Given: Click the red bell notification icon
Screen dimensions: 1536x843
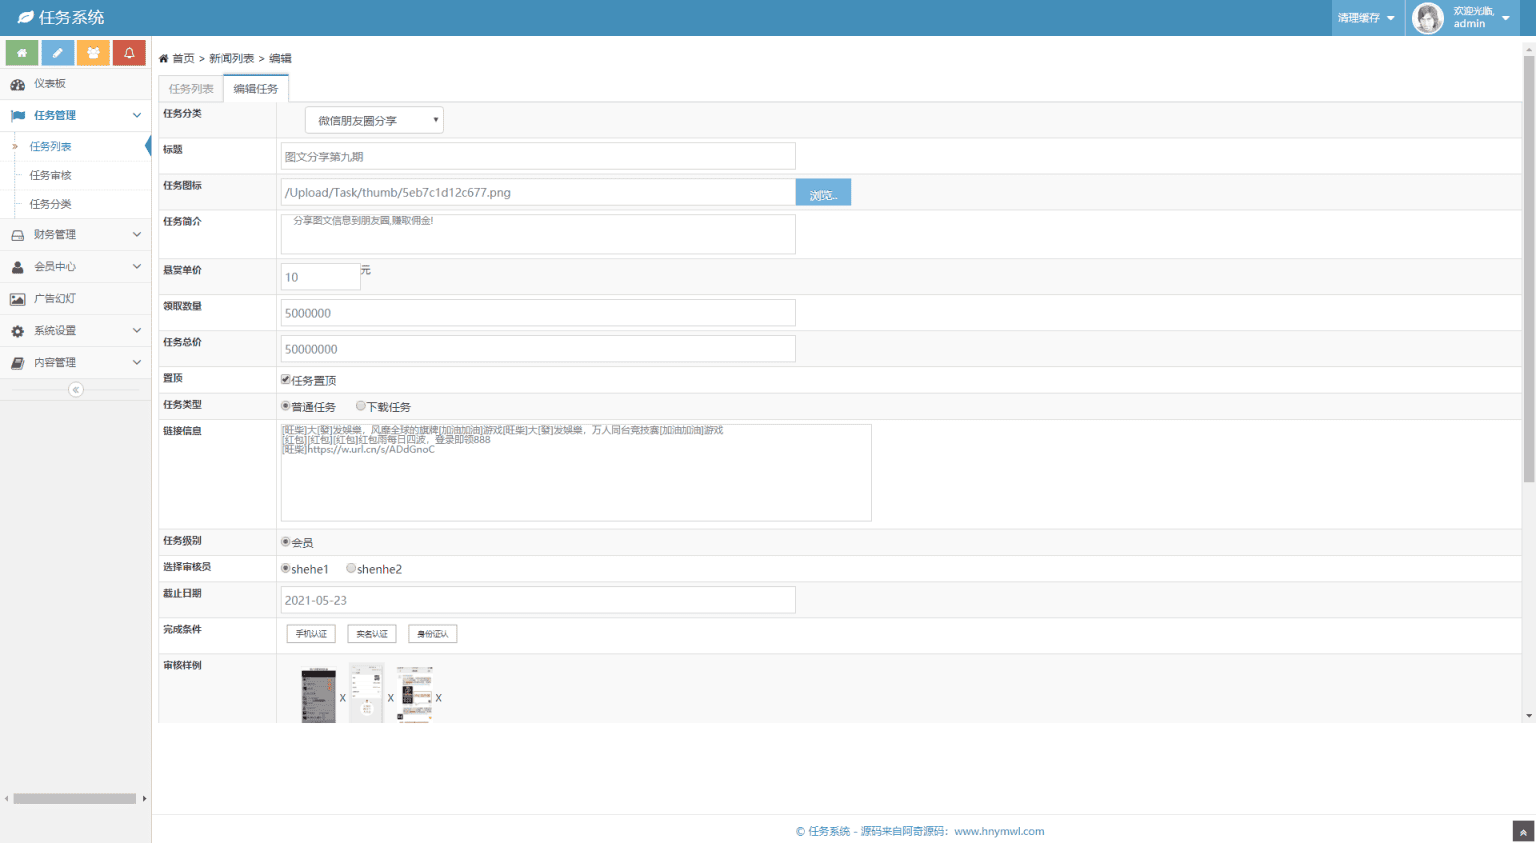Looking at the screenshot, I should (x=129, y=53).
